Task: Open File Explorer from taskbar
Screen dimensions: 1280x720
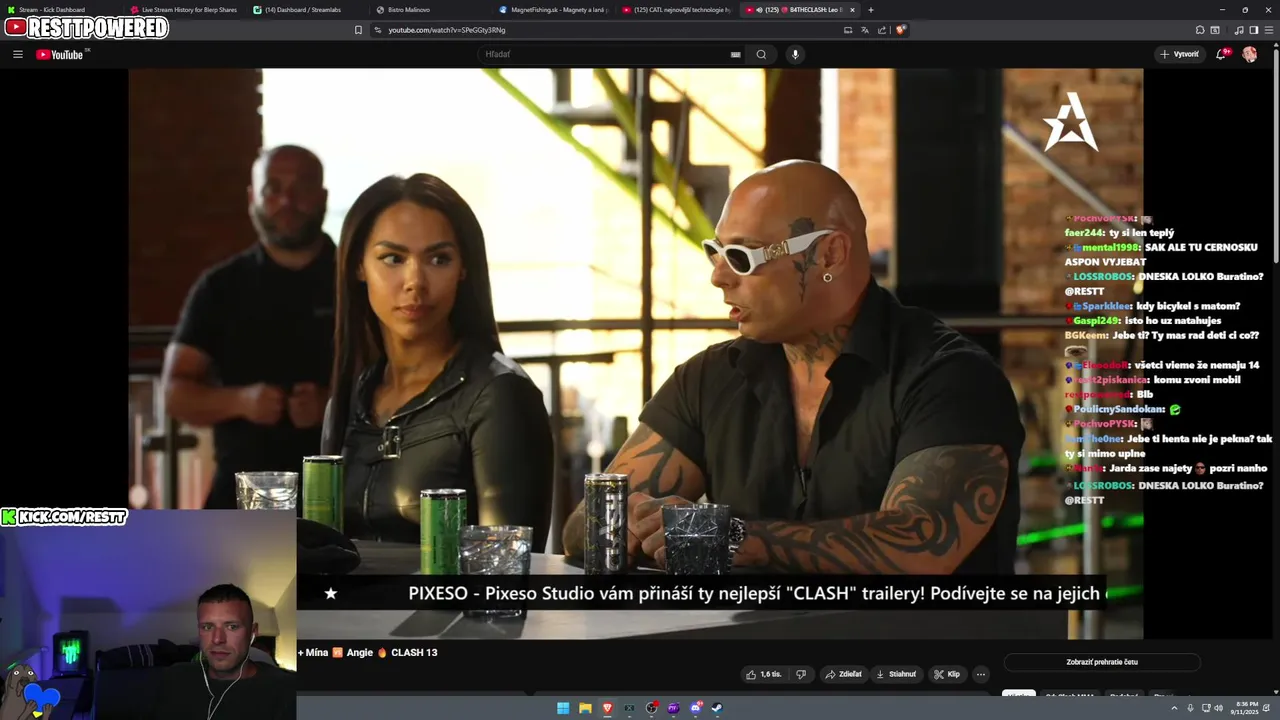Action: pos(585,708)
